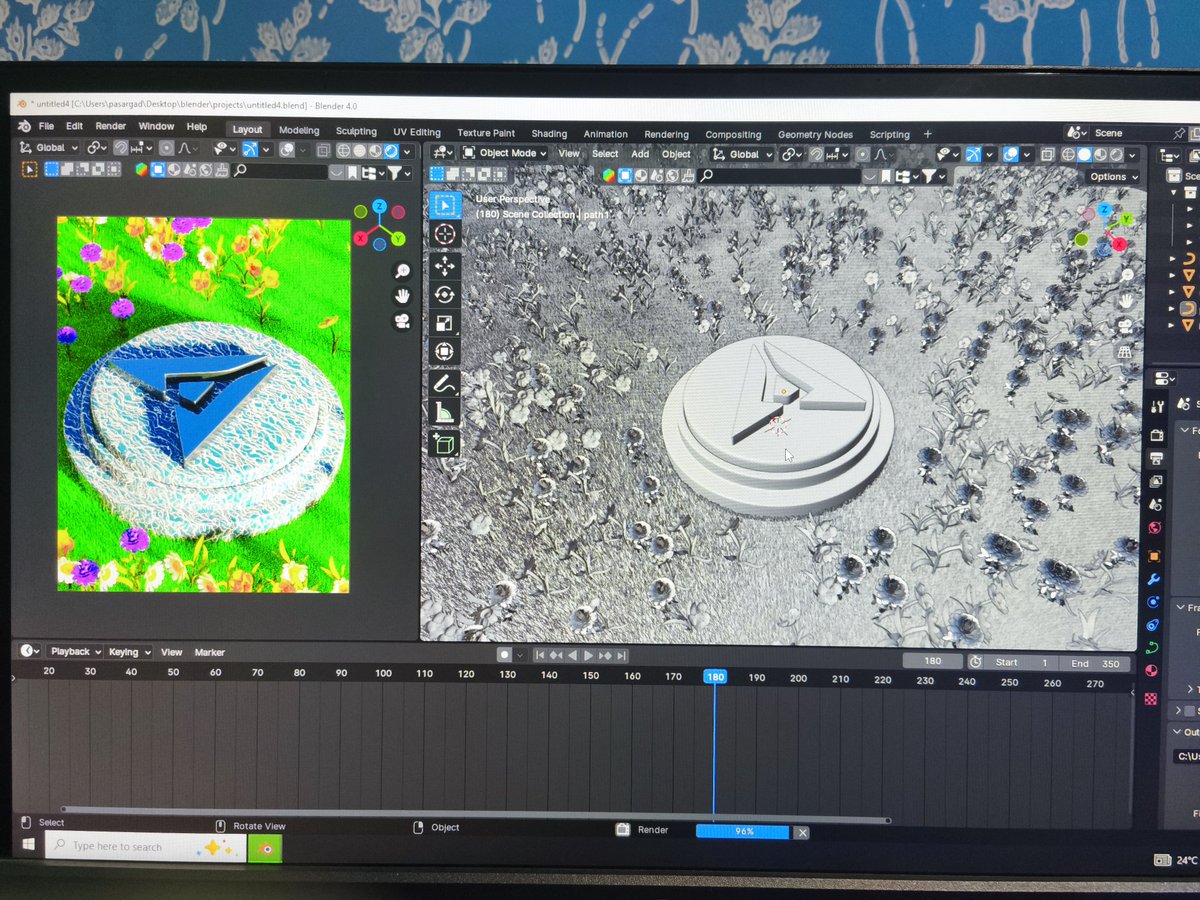Select the Select Box tool in viewport toolbar
Image resolution: width=1200 pixels, height=900 pixels.
(446, 205)
